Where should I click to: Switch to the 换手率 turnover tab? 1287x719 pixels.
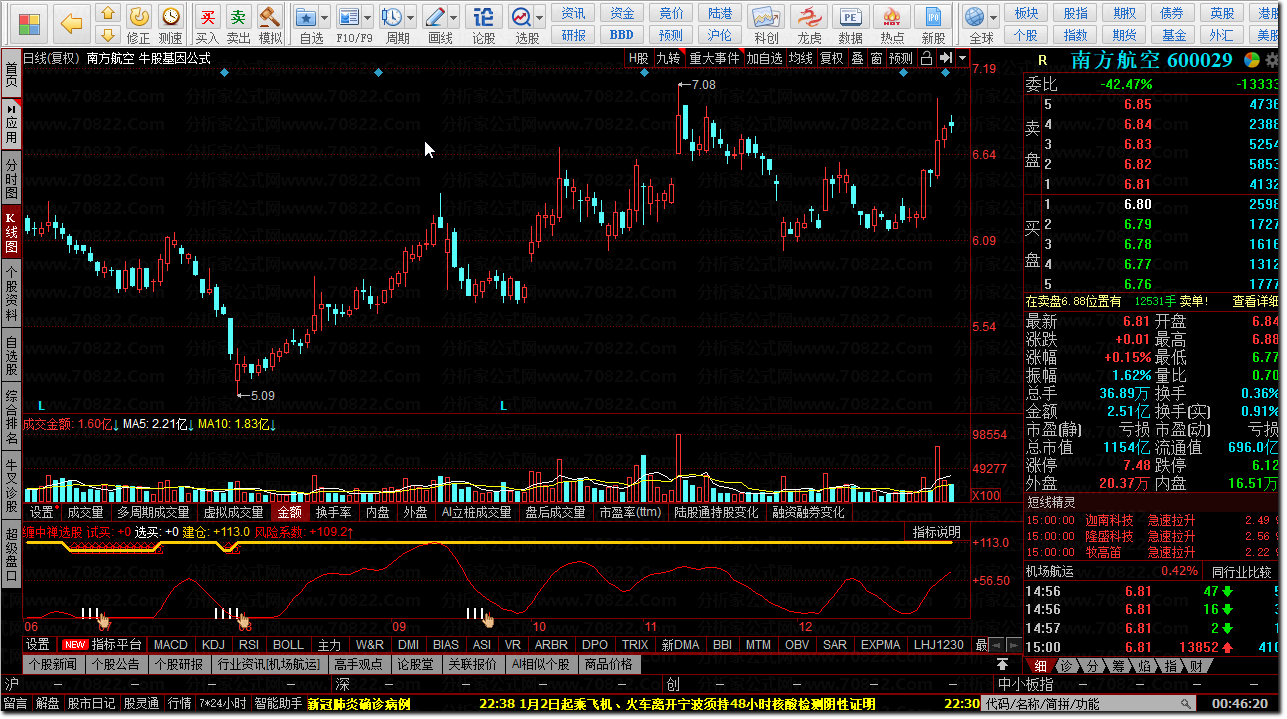click(333, 512)
